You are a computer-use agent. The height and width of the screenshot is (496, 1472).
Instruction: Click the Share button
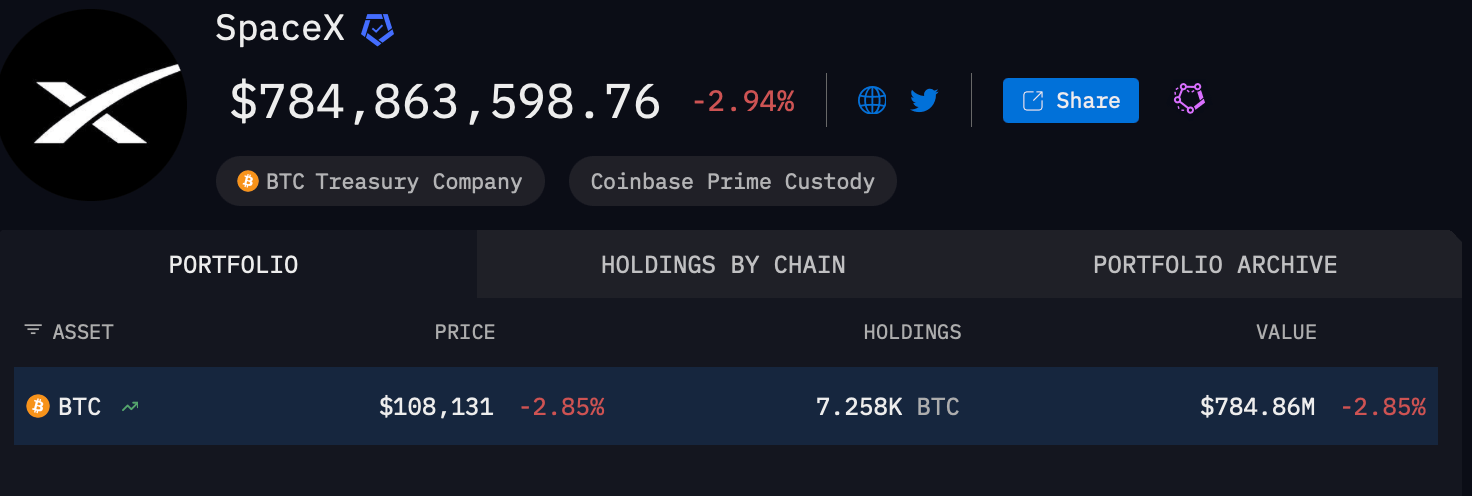click(1070, 100)
